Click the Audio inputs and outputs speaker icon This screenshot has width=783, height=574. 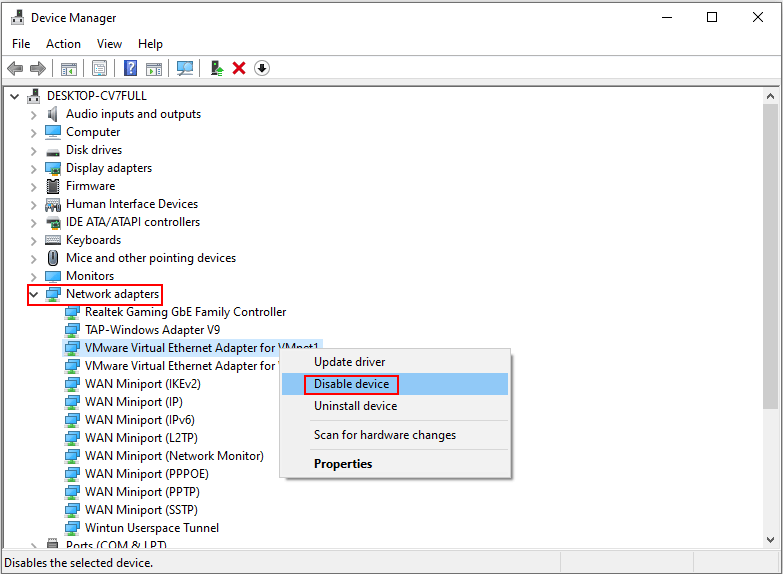click(52, 114)
